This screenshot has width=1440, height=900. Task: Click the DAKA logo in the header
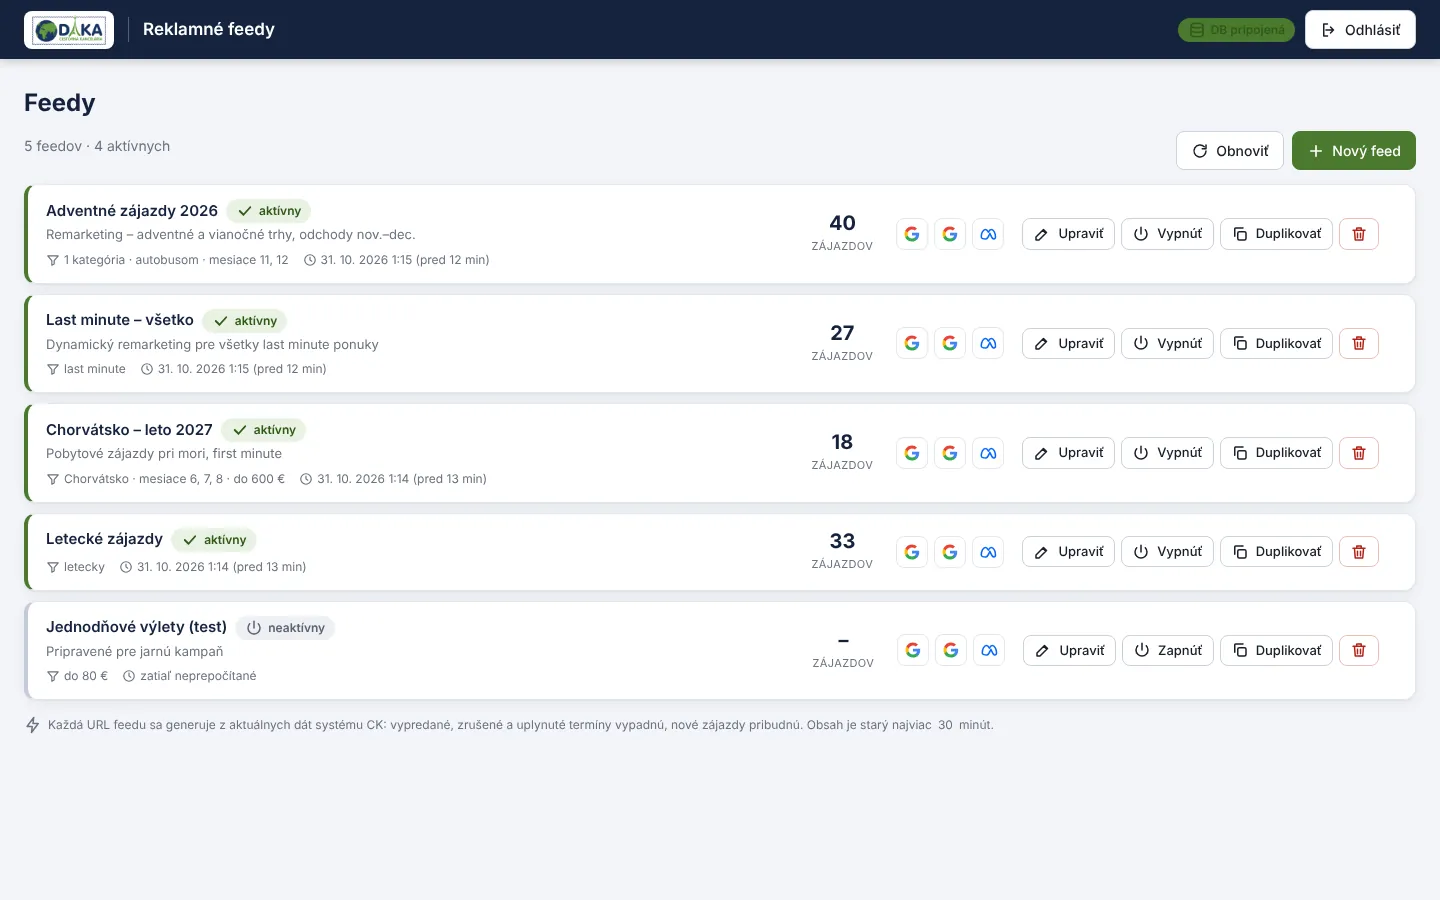pos(69,30)
